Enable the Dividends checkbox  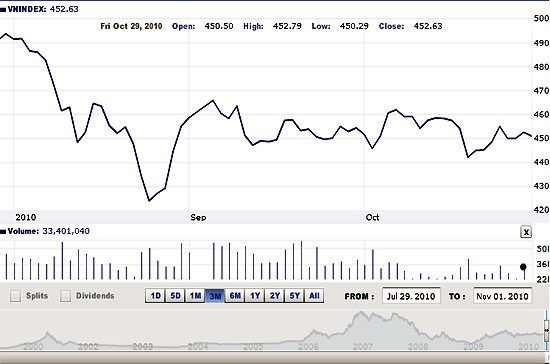(x=65, y=296)
